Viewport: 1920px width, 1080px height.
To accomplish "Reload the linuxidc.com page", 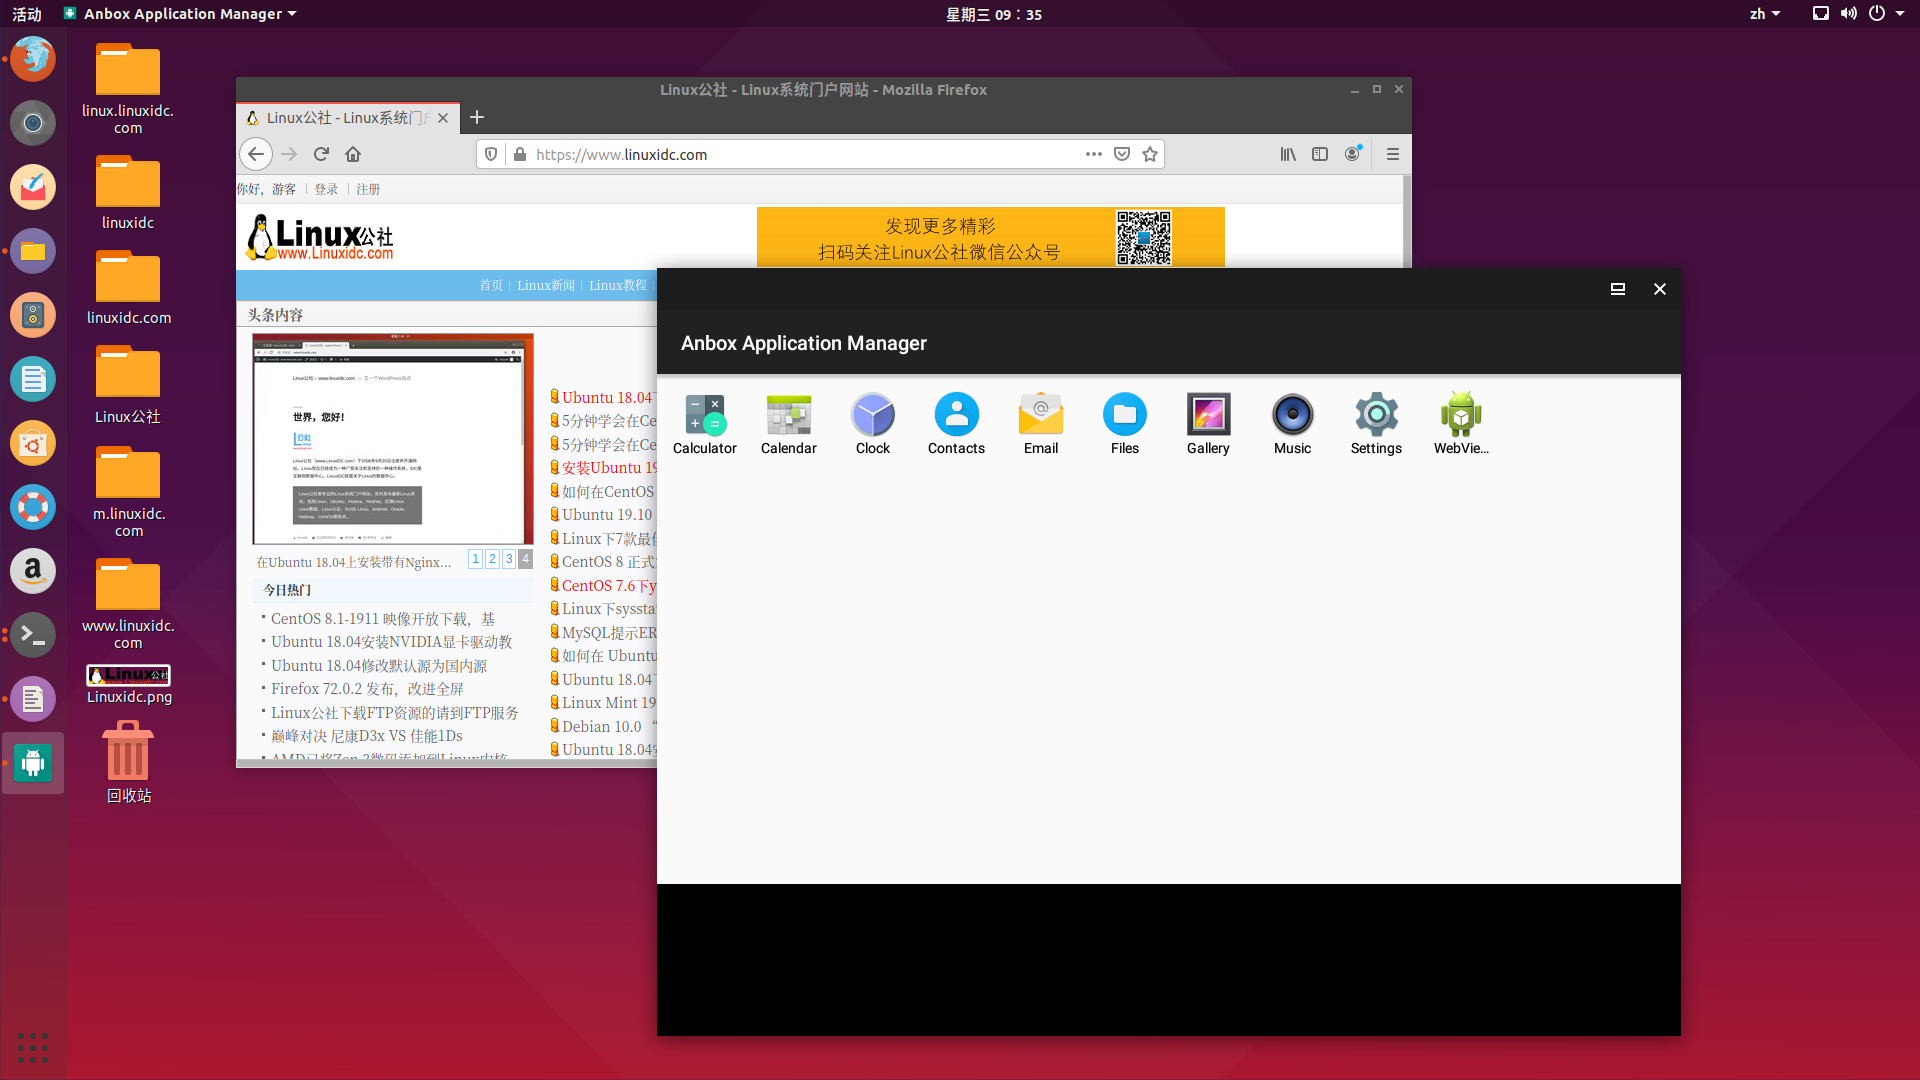I will tap(321, 154).
